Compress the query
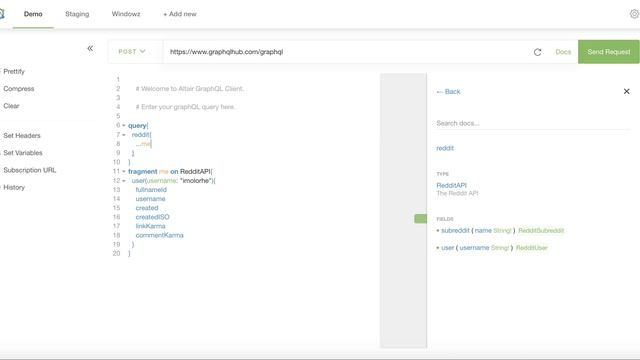Image resolution: width=640 pixels, height=360 pixels. (19, 89)
